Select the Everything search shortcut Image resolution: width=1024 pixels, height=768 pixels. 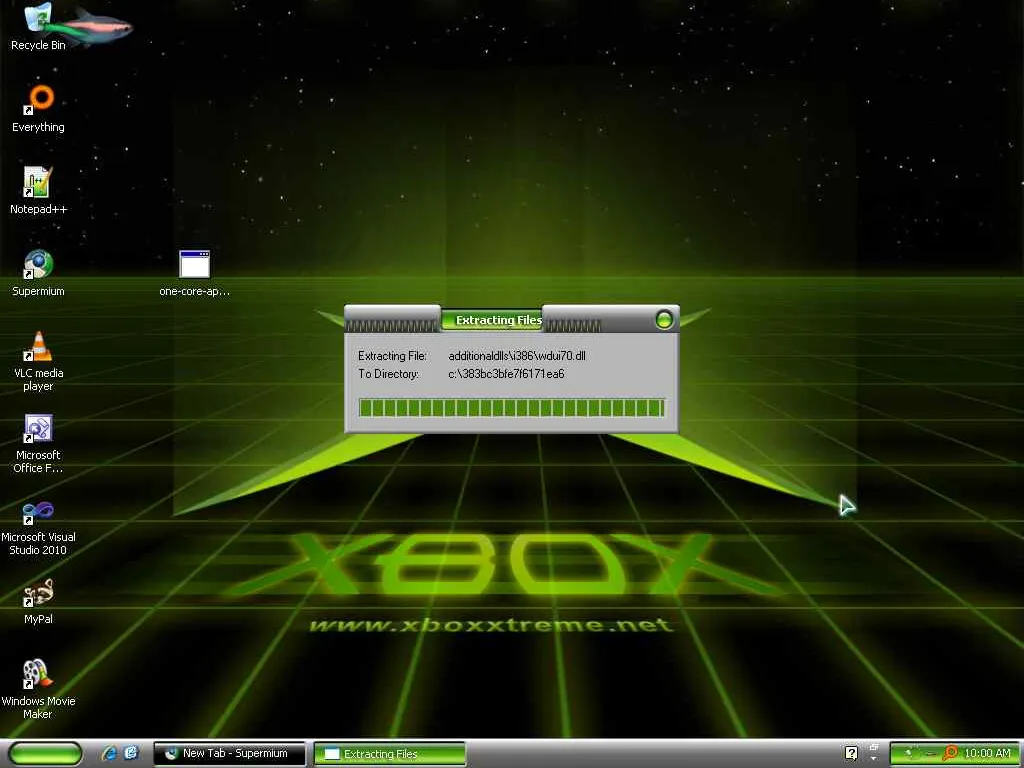38,108
